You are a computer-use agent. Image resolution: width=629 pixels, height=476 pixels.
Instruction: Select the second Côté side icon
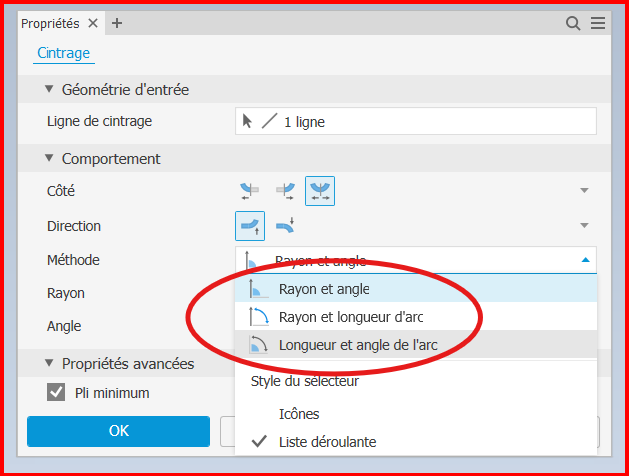pos(285,191)
